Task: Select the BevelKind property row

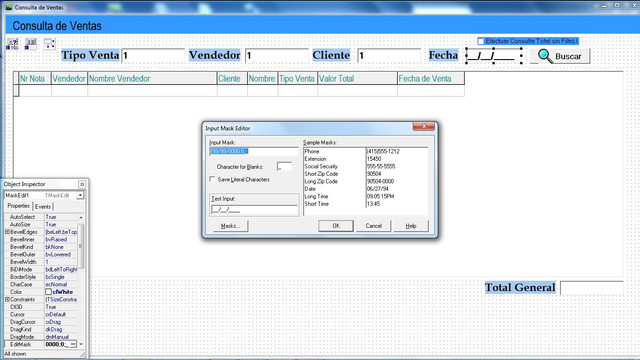Action: [x=41, y=247]
